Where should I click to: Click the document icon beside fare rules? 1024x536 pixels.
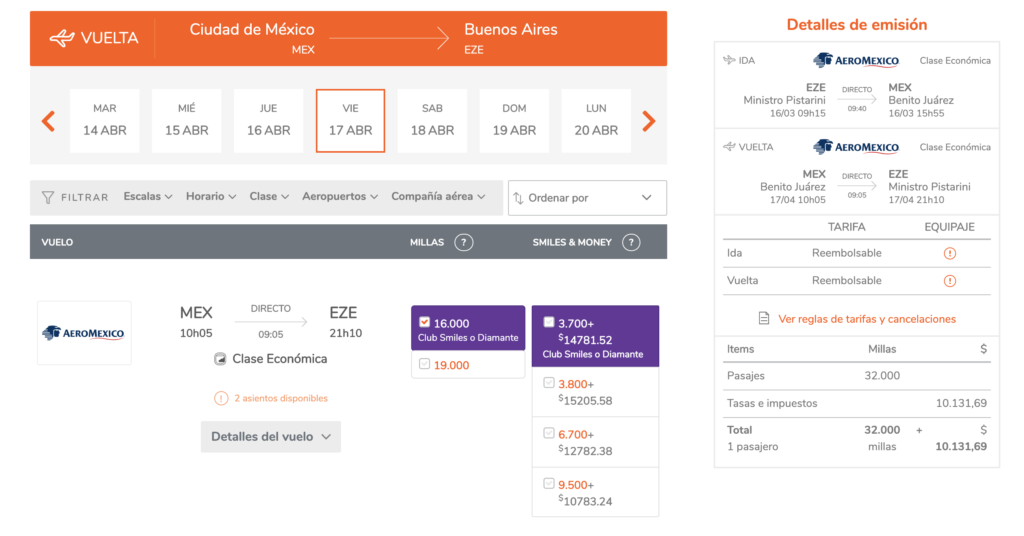(x=763, y=319)
